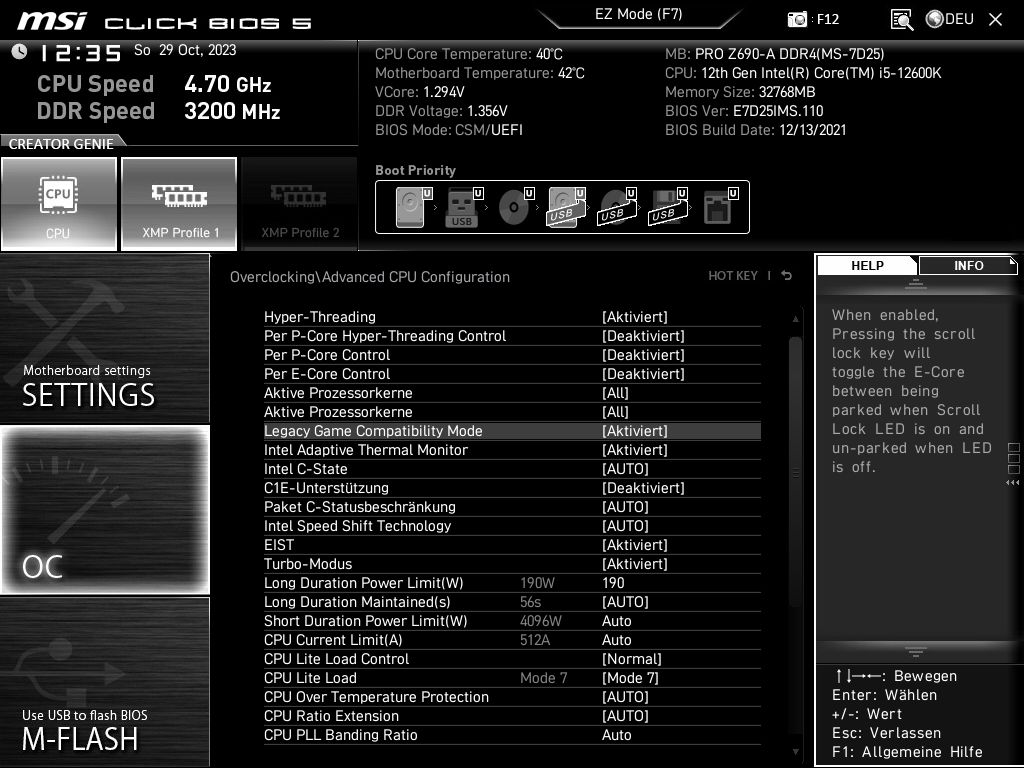Click the help panel top collapse handle
This screenshot has height=768, width=1024.
[916, 283]
